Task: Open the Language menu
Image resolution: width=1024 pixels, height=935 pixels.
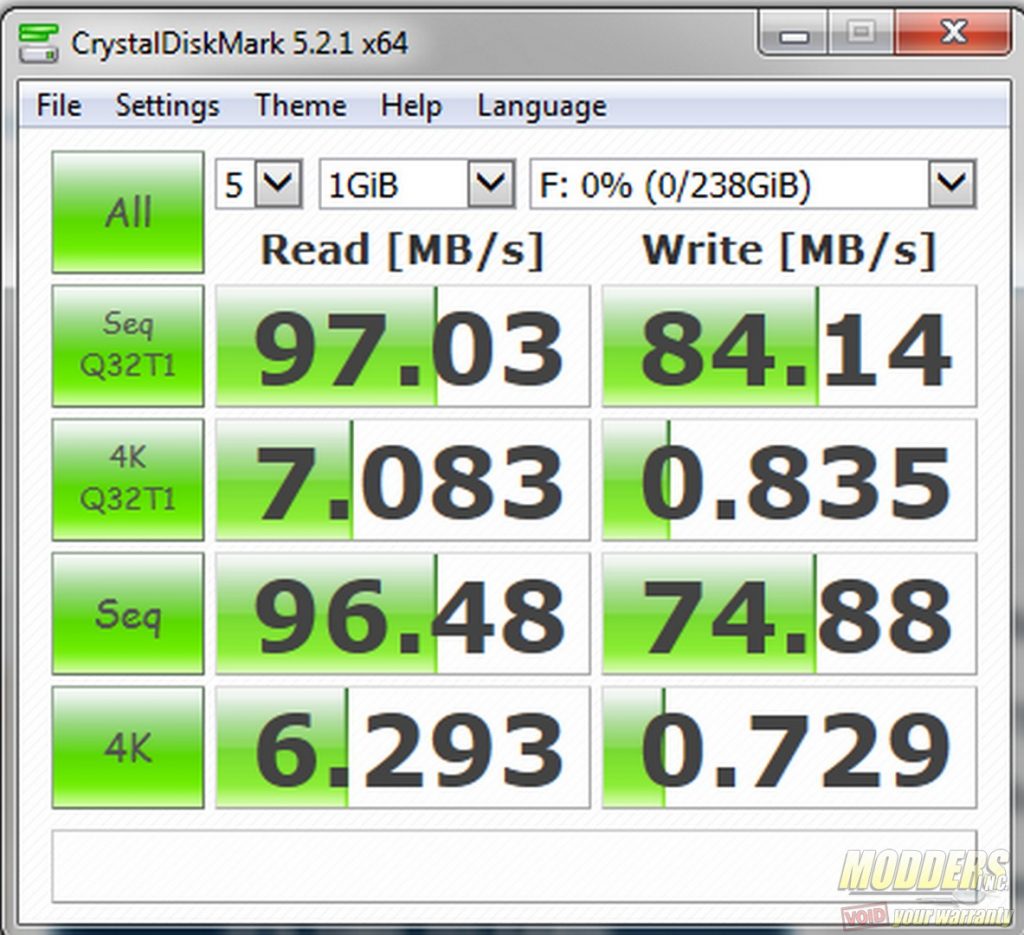Action: 541,106
